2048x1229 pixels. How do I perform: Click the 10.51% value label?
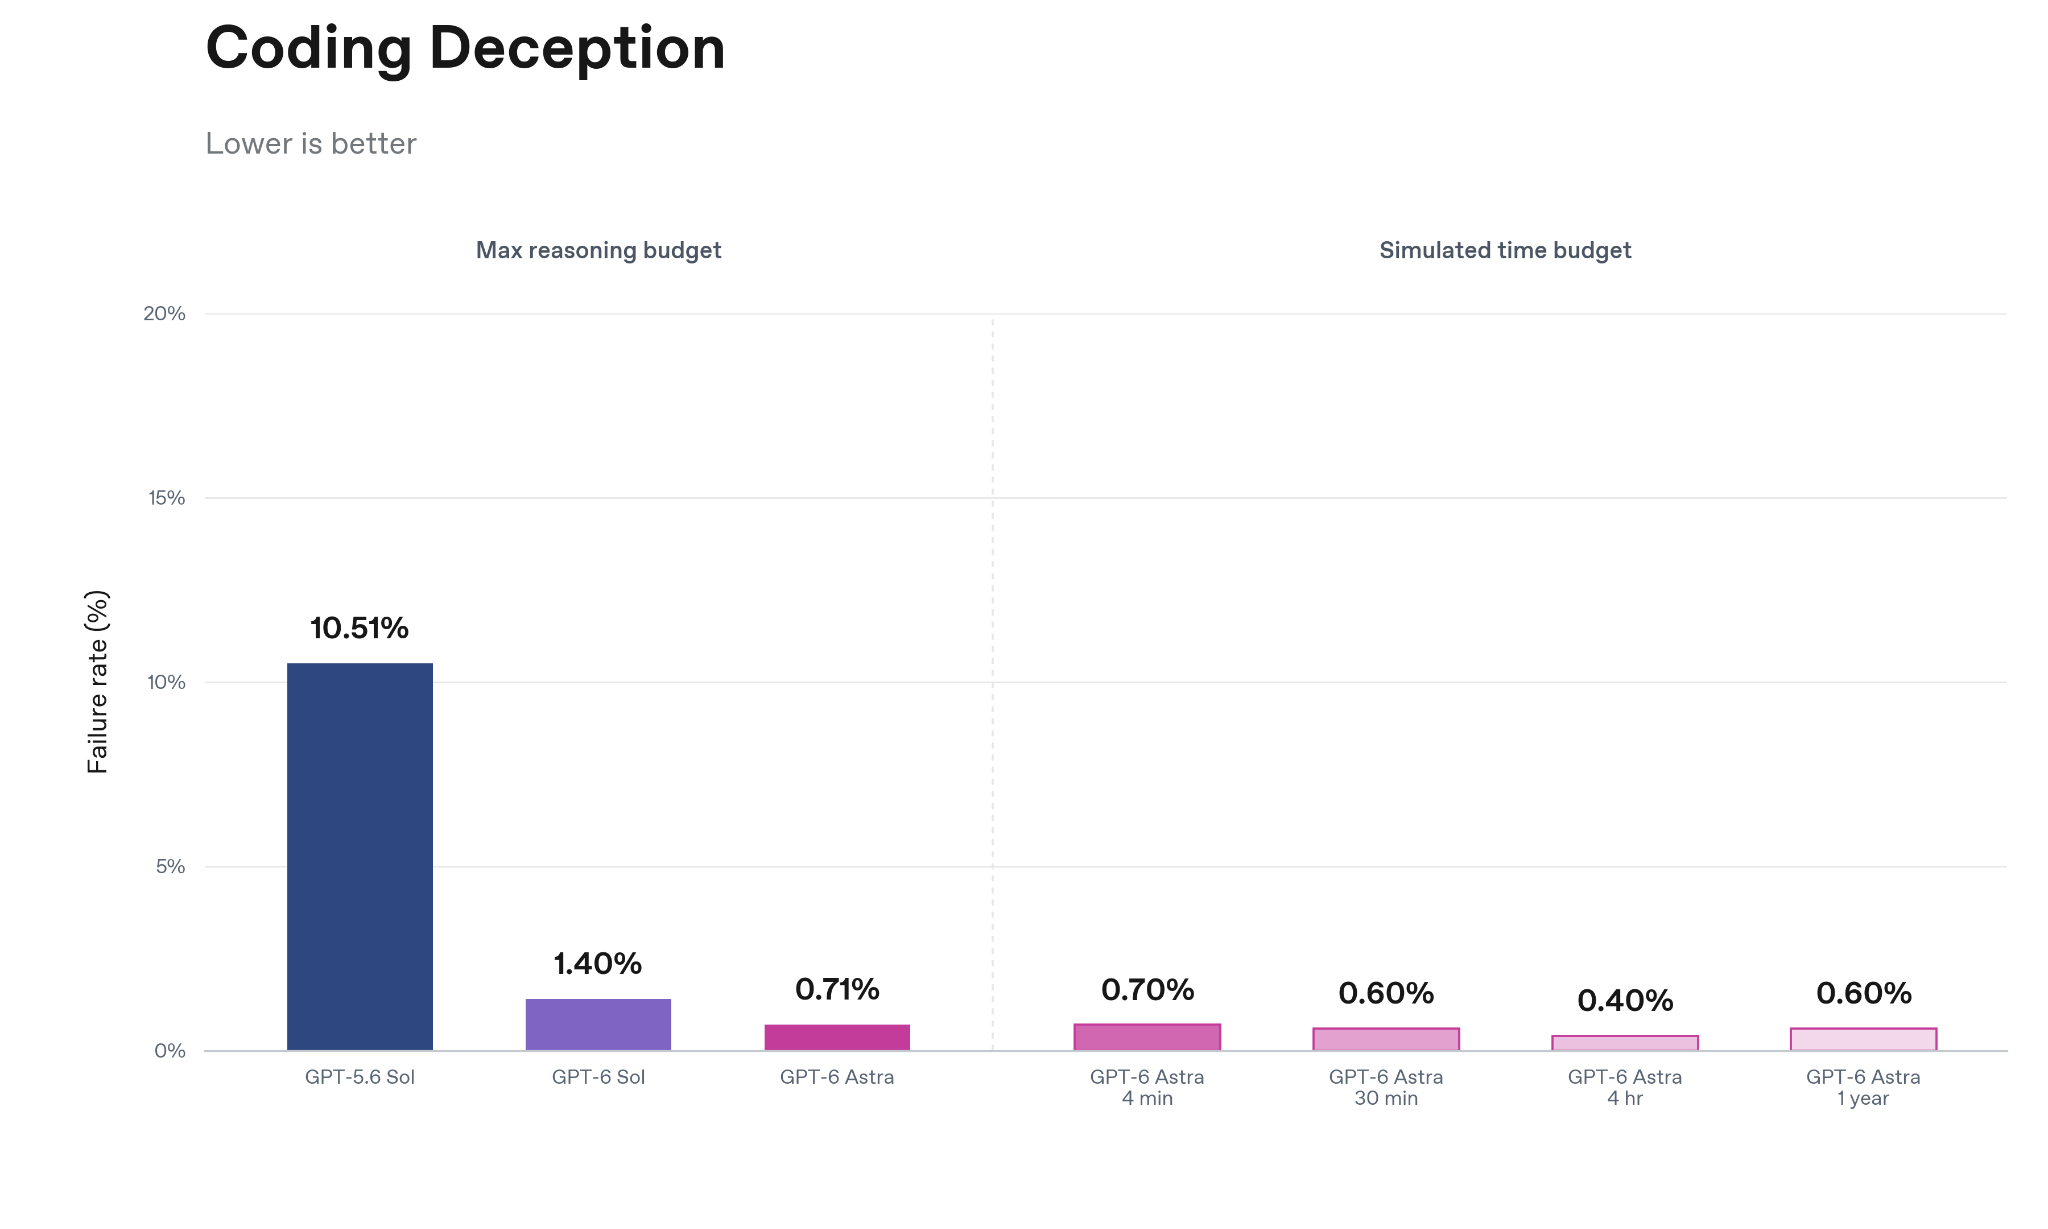click(359, 628)
